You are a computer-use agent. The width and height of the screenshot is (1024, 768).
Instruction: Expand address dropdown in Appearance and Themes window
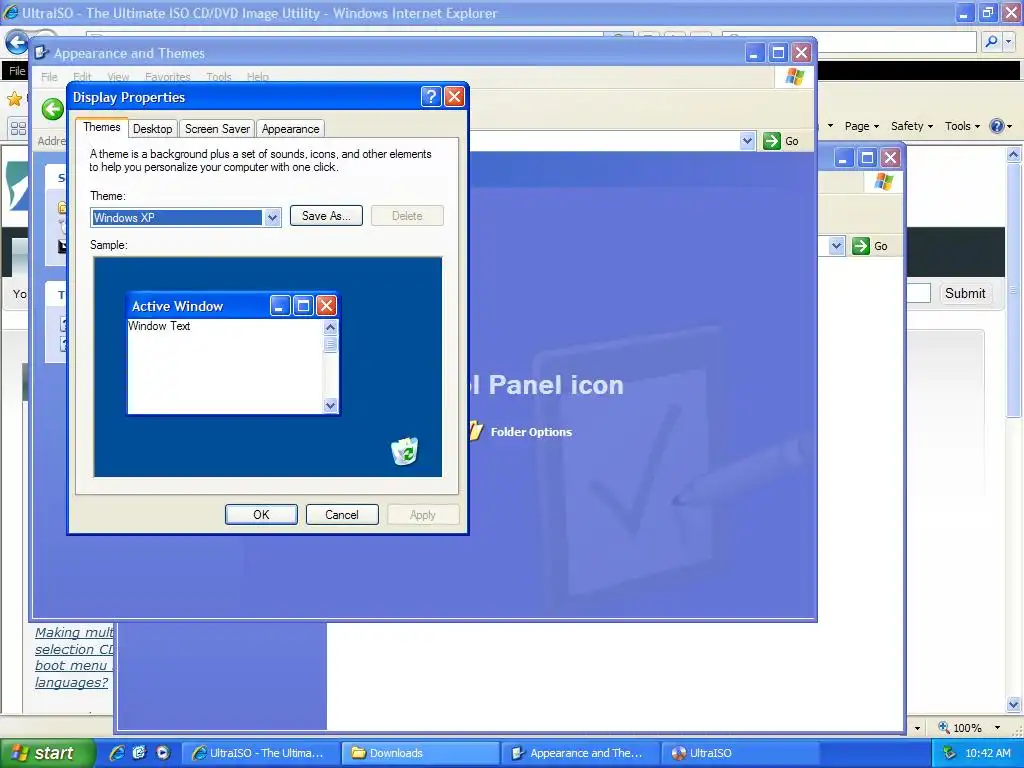pos(747,140)
